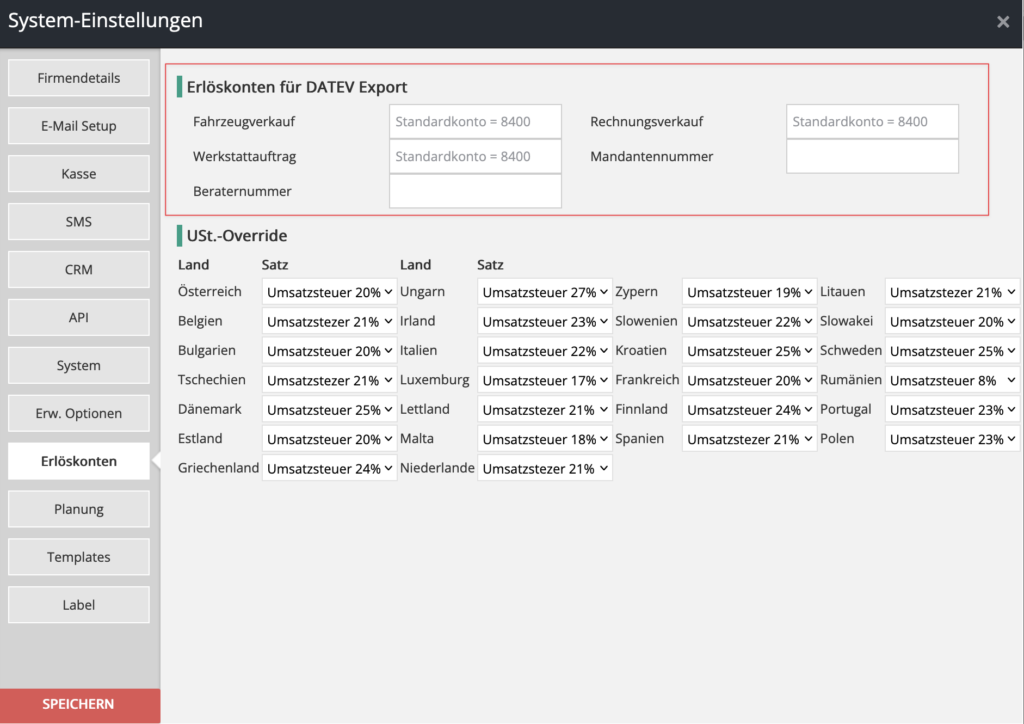Click the Rechnungsverkauf account field
Image resolution: width=1024 pixels, height=724 pixels.
(872, 121)
